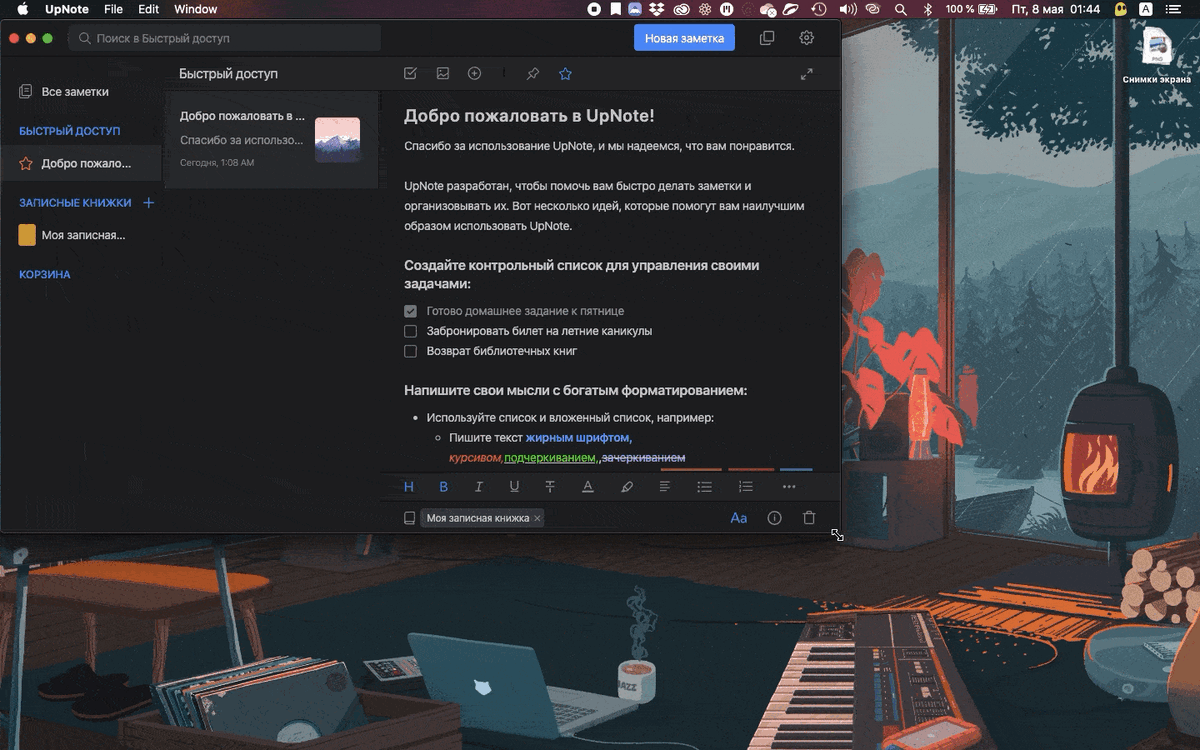Click the Новая заметка button
The width and height of the screenshot is (1200, 750).
684,38
